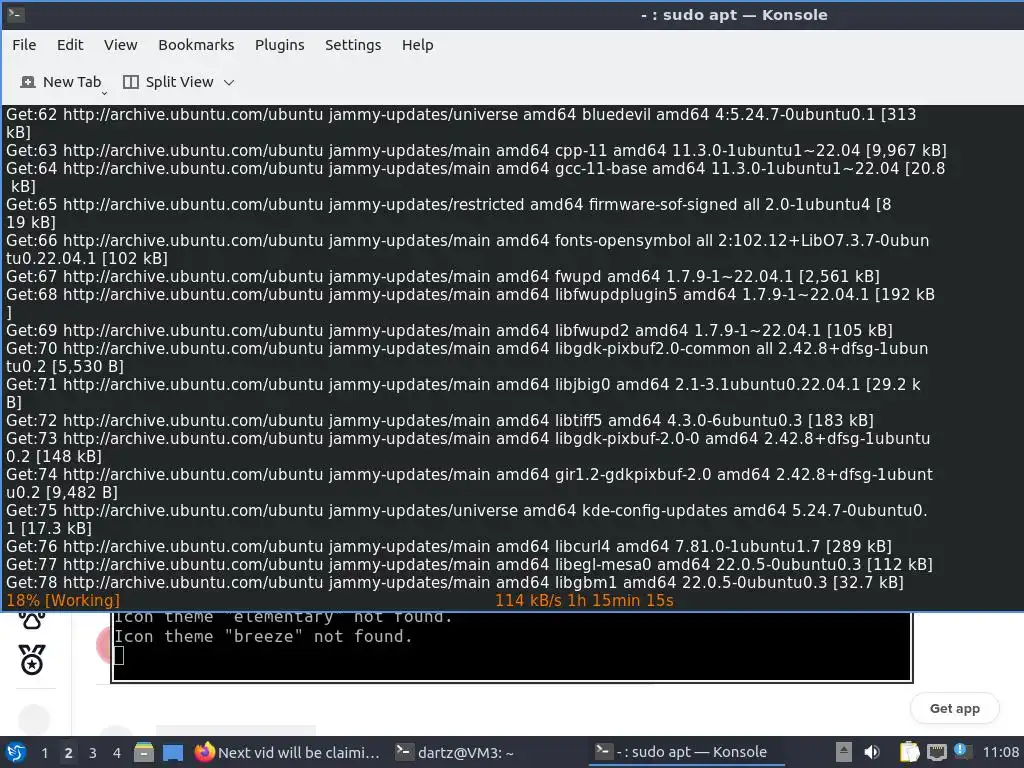Open the Settings menu
The height and width of the screenshot is (768, 1024).
pos(353,45)
